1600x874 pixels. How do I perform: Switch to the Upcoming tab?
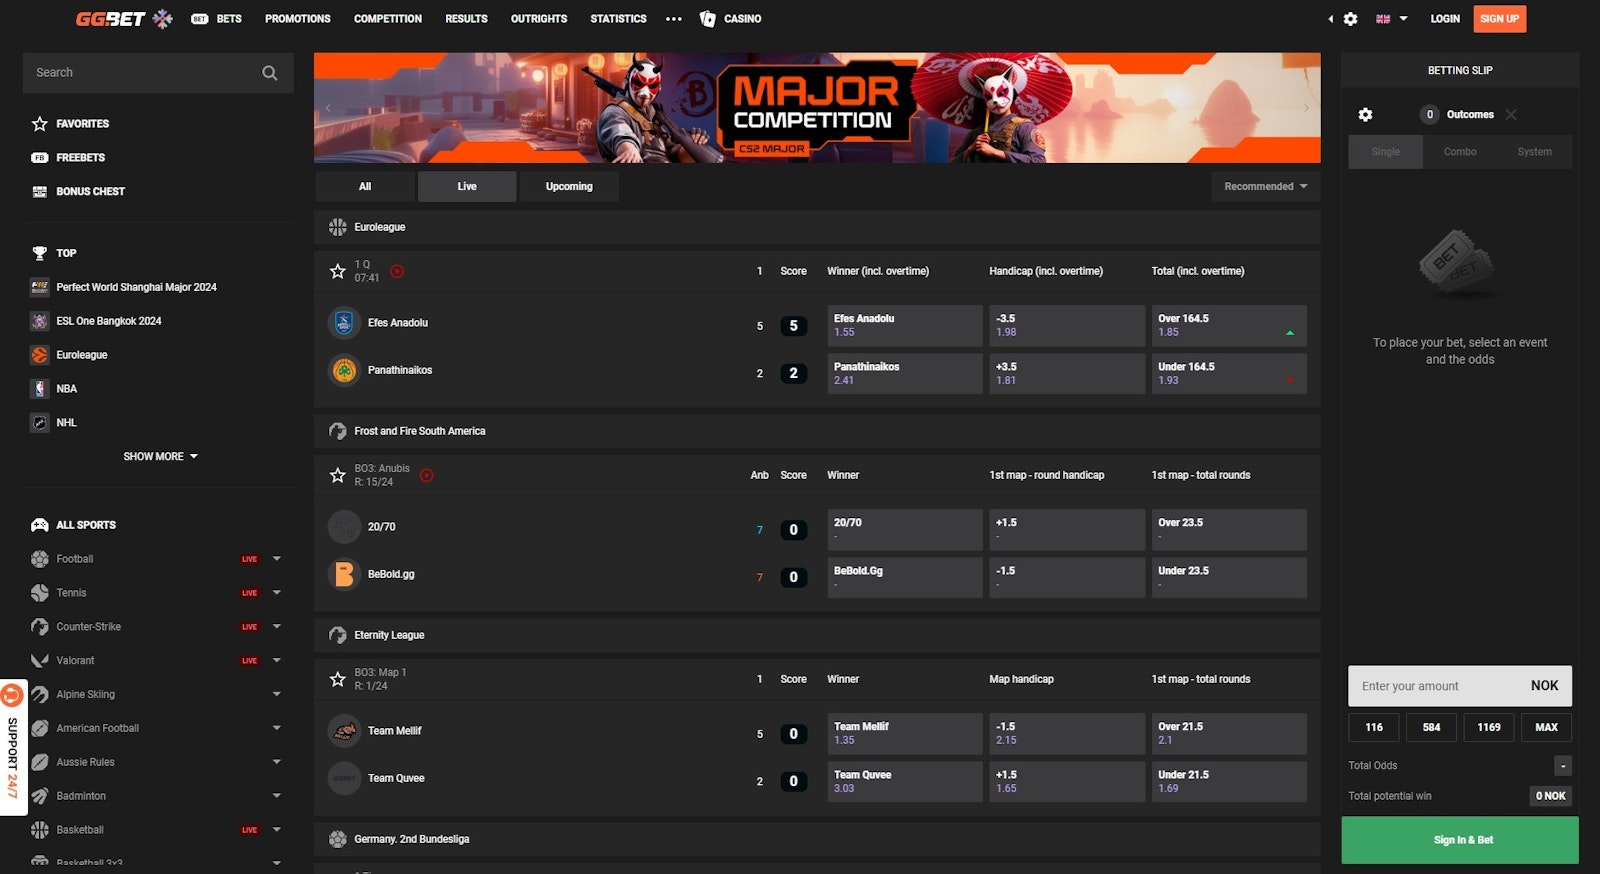click(569, 187)
